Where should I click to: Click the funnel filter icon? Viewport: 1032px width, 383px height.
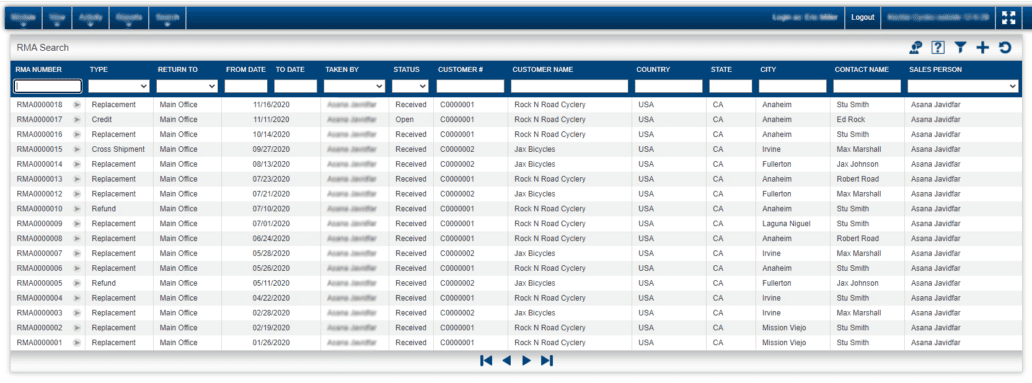[960, 47]
